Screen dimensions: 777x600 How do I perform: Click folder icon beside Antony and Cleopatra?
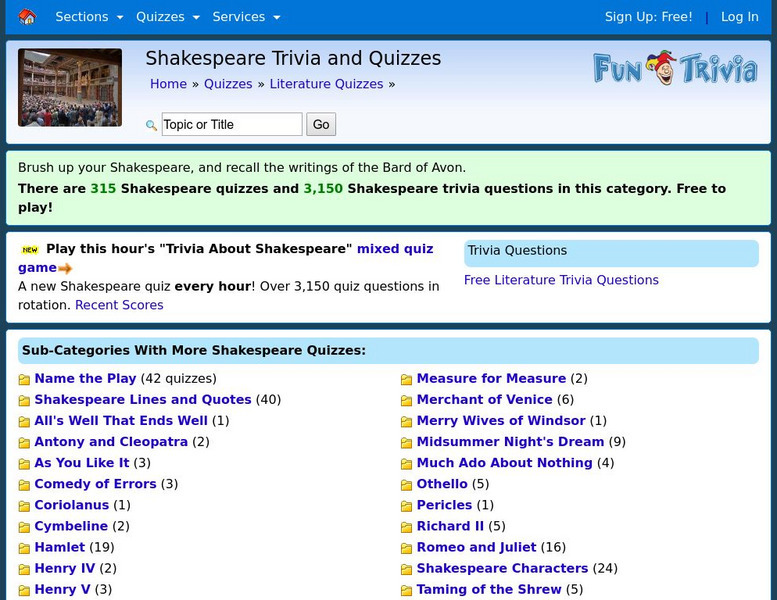pos(24,442)
